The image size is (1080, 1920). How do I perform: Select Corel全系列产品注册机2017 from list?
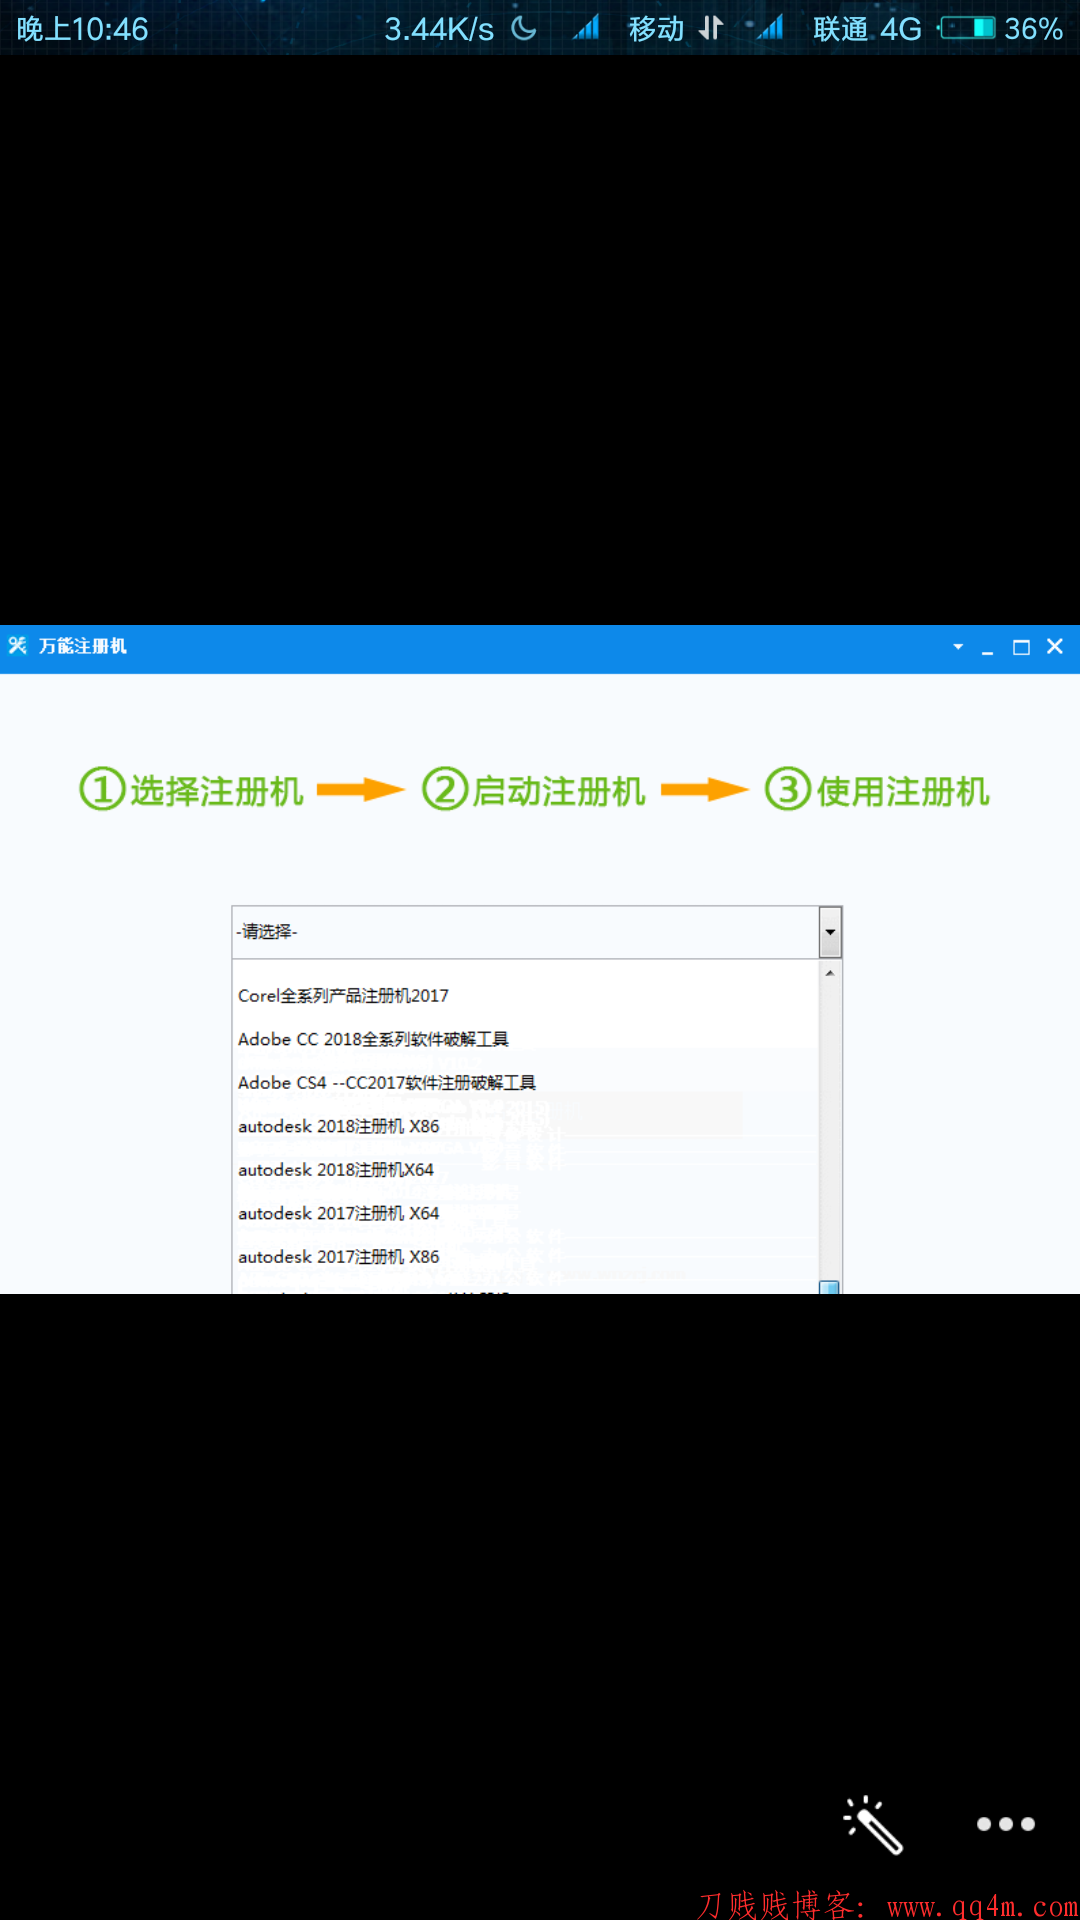click(526, 996)
